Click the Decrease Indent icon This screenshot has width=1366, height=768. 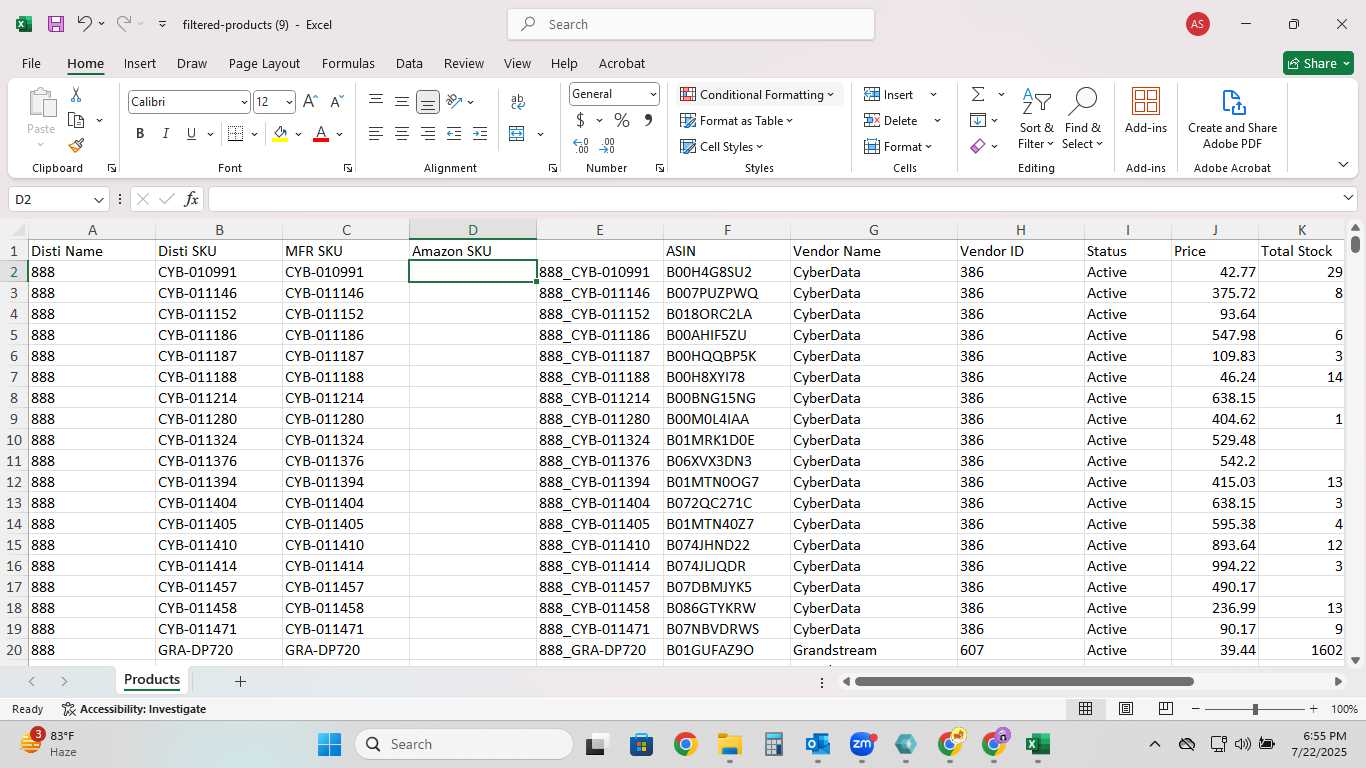tap(454, 134)
